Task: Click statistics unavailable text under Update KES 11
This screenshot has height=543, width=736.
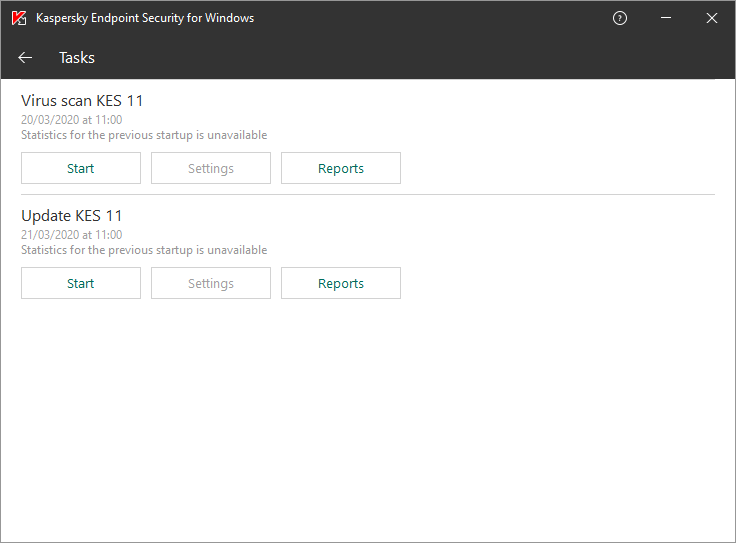Action: point(144,250)
